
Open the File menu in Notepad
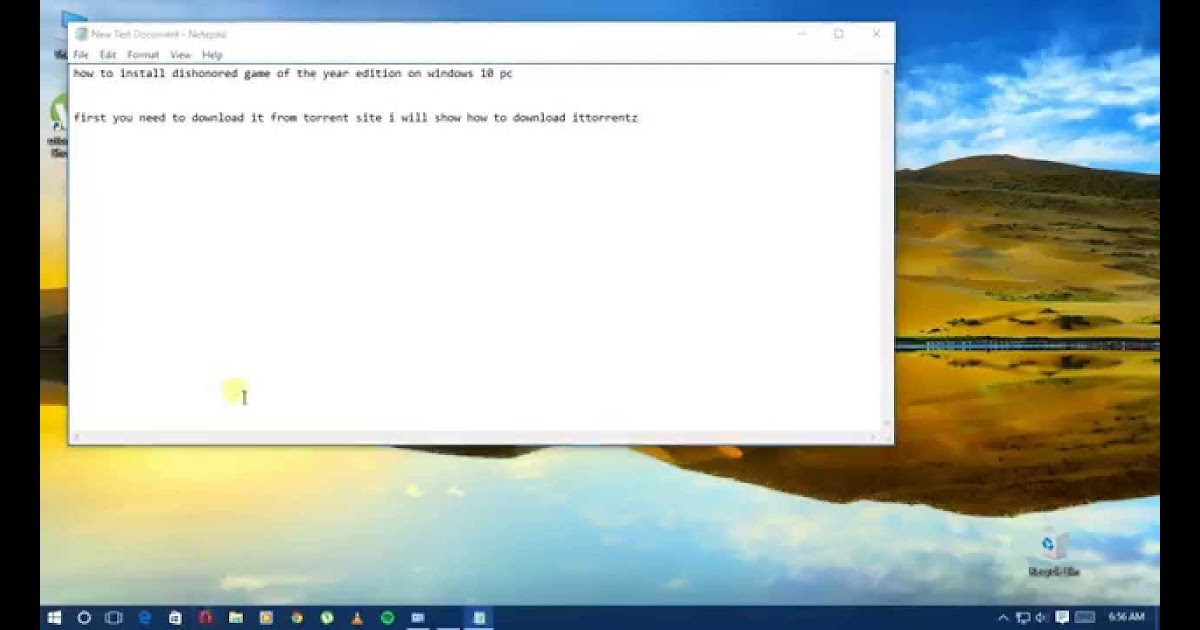coord(81,55)
